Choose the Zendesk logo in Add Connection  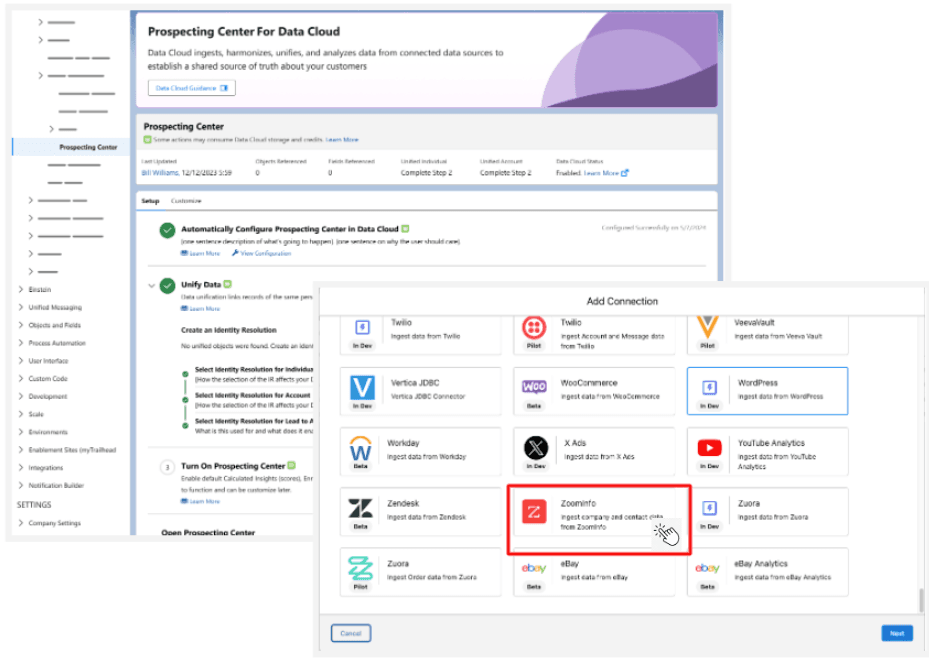[360, 508]
